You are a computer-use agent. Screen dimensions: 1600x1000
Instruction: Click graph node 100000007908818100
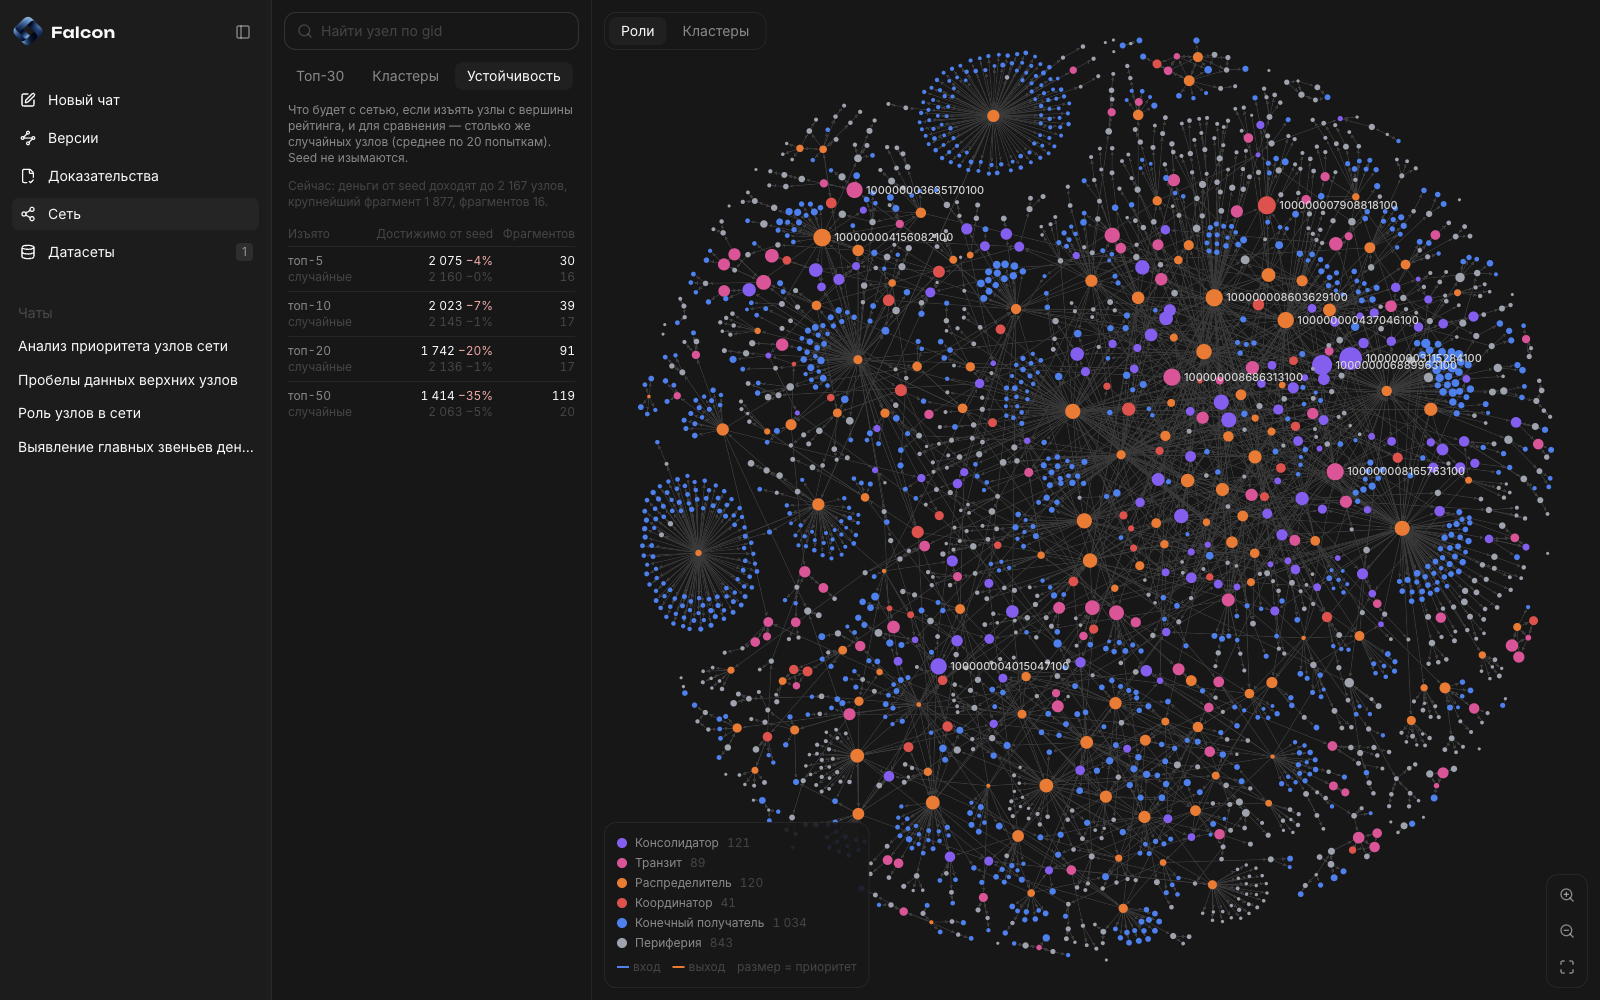tap(1266, 205)
